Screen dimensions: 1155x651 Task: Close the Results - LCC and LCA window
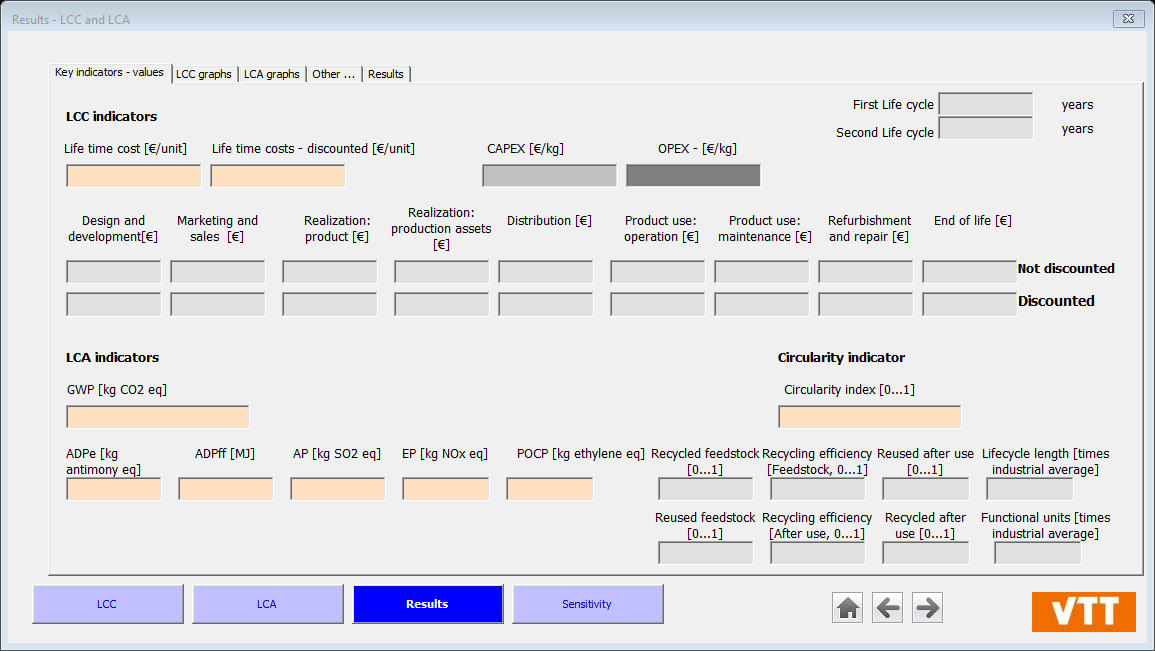click(1128, 19)
